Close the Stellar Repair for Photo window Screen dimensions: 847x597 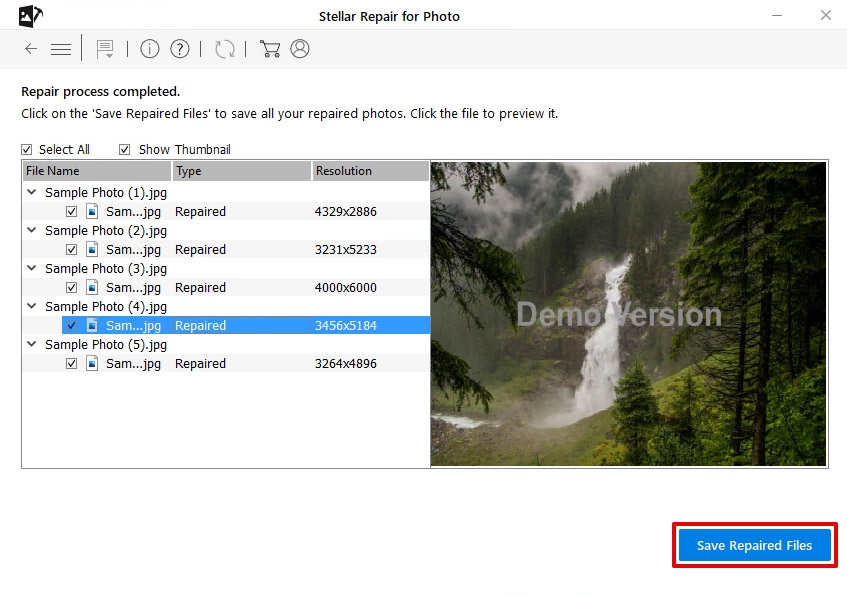825,16
